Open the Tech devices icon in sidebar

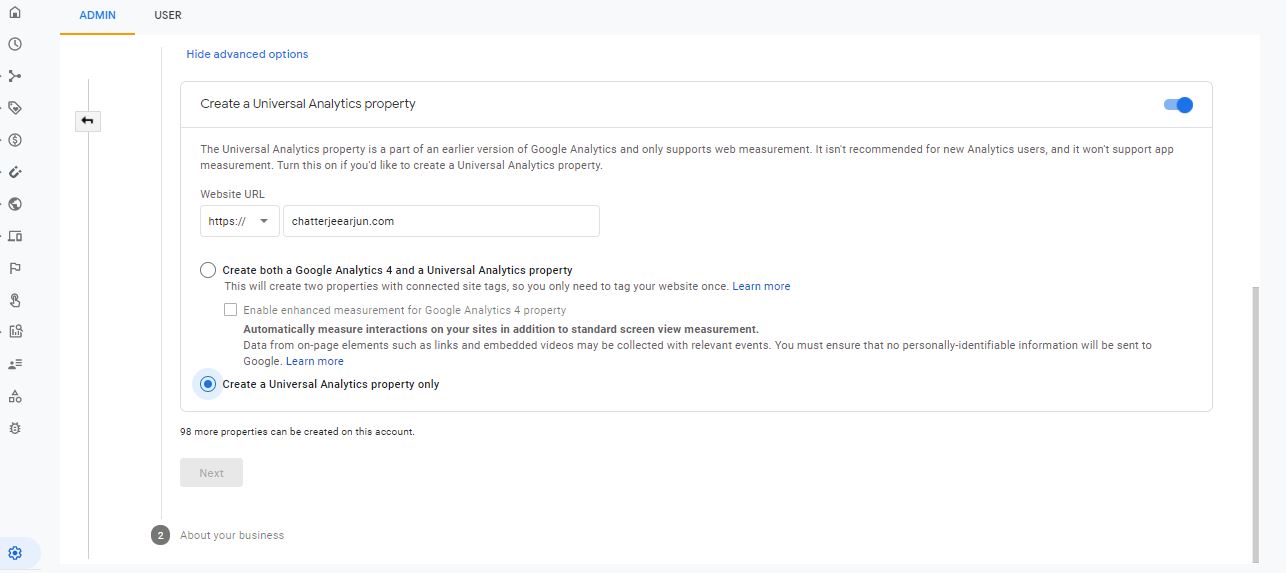point(15,236)
